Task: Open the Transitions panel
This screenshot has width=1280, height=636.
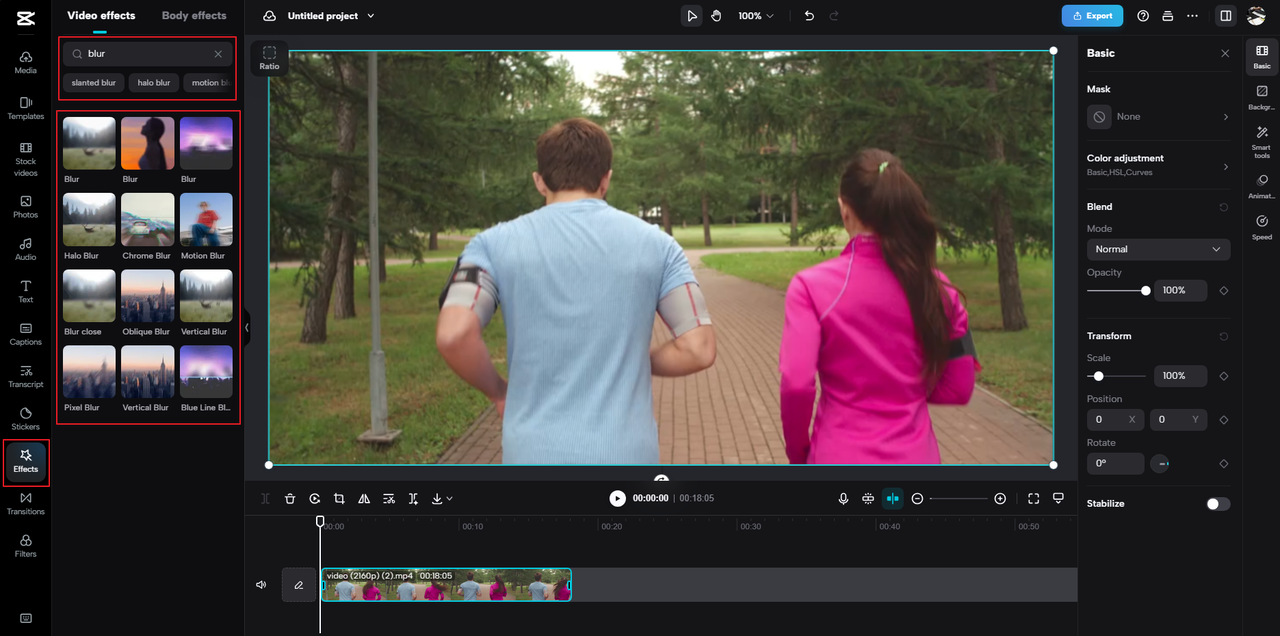Action: coord(26,503)
